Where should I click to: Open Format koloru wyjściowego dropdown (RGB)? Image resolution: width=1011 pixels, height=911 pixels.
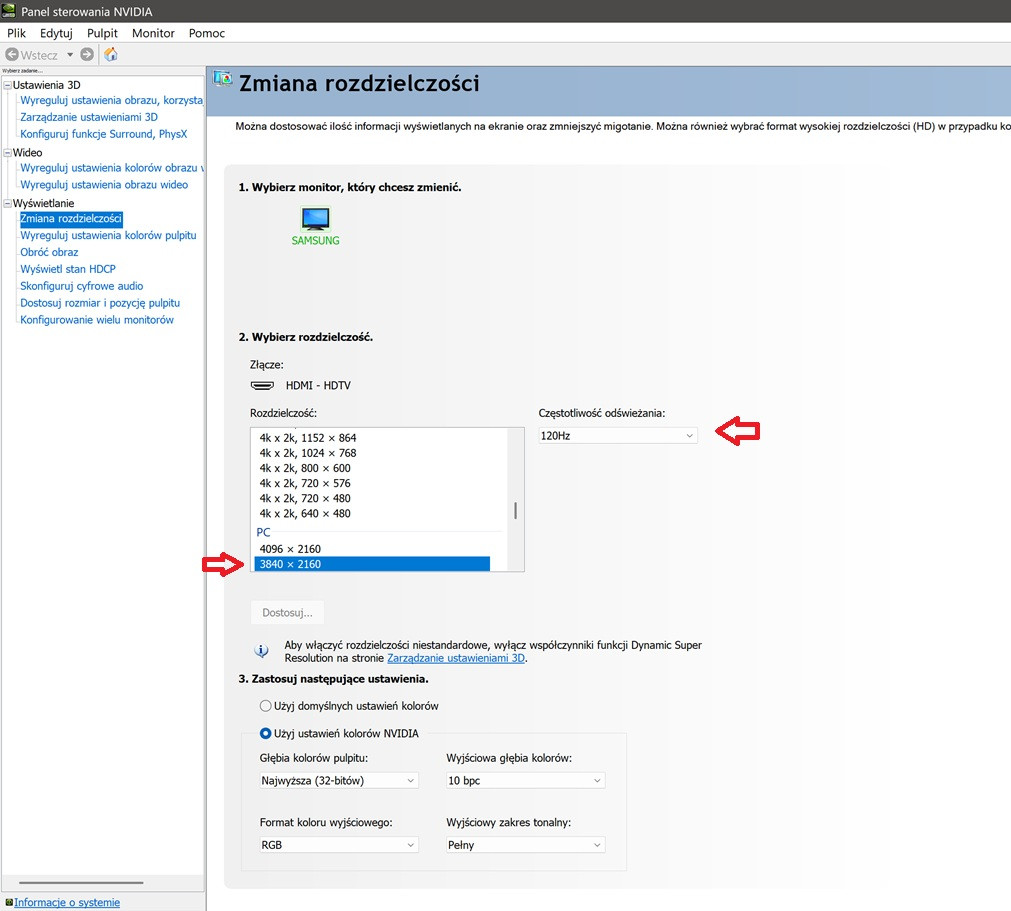click(339, 845)
